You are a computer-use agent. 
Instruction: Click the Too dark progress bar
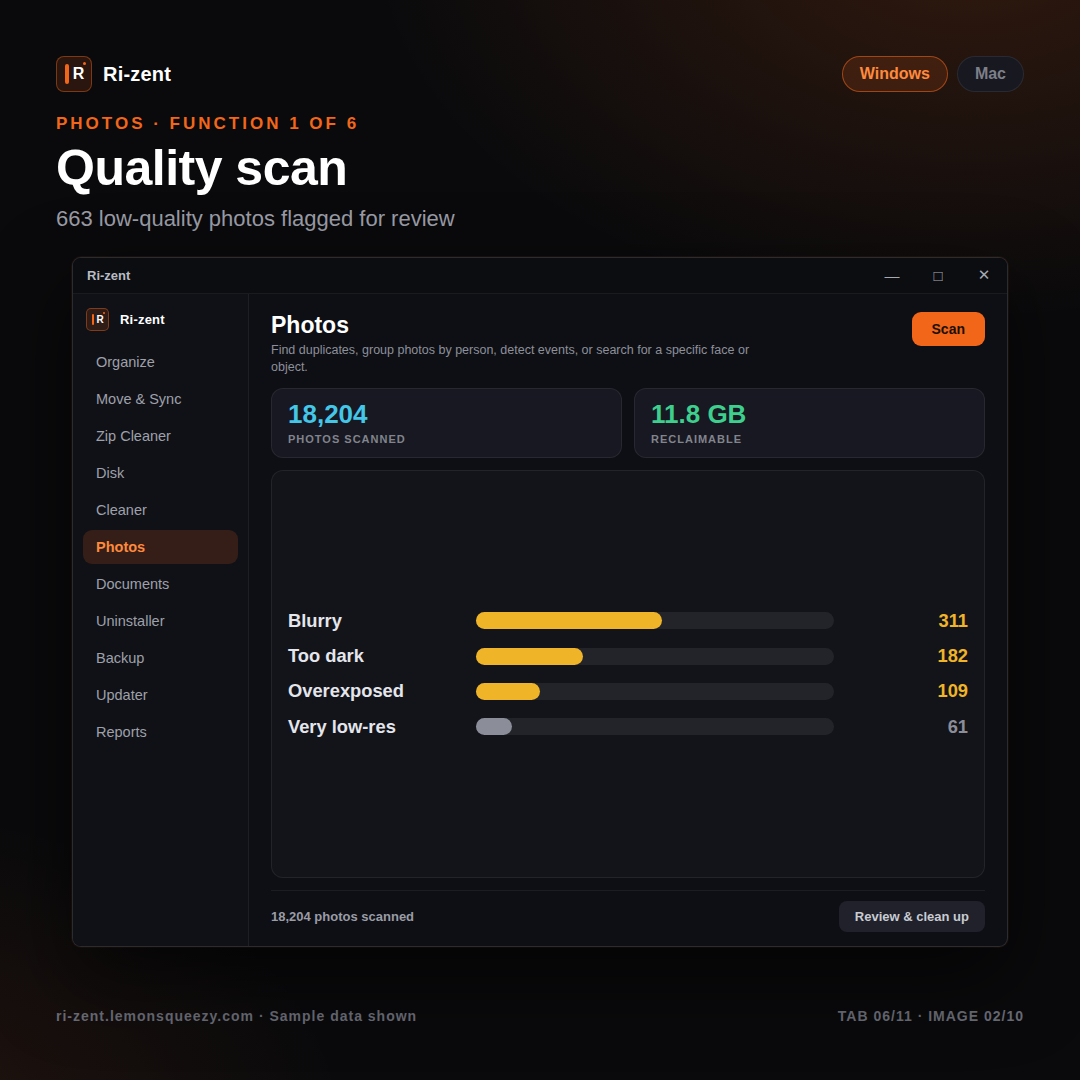[654, 656]
